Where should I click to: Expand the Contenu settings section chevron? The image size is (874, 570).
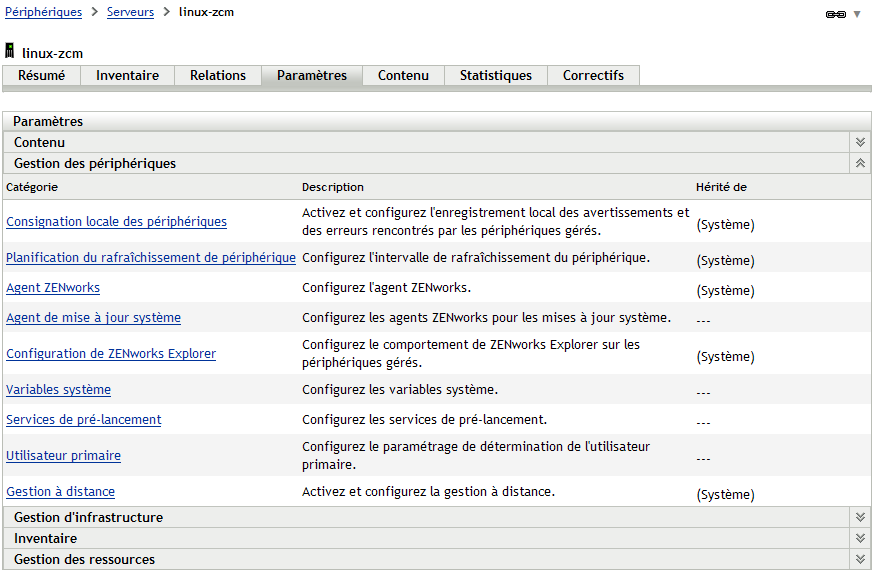pyautogui.click(x=859, y=143)
